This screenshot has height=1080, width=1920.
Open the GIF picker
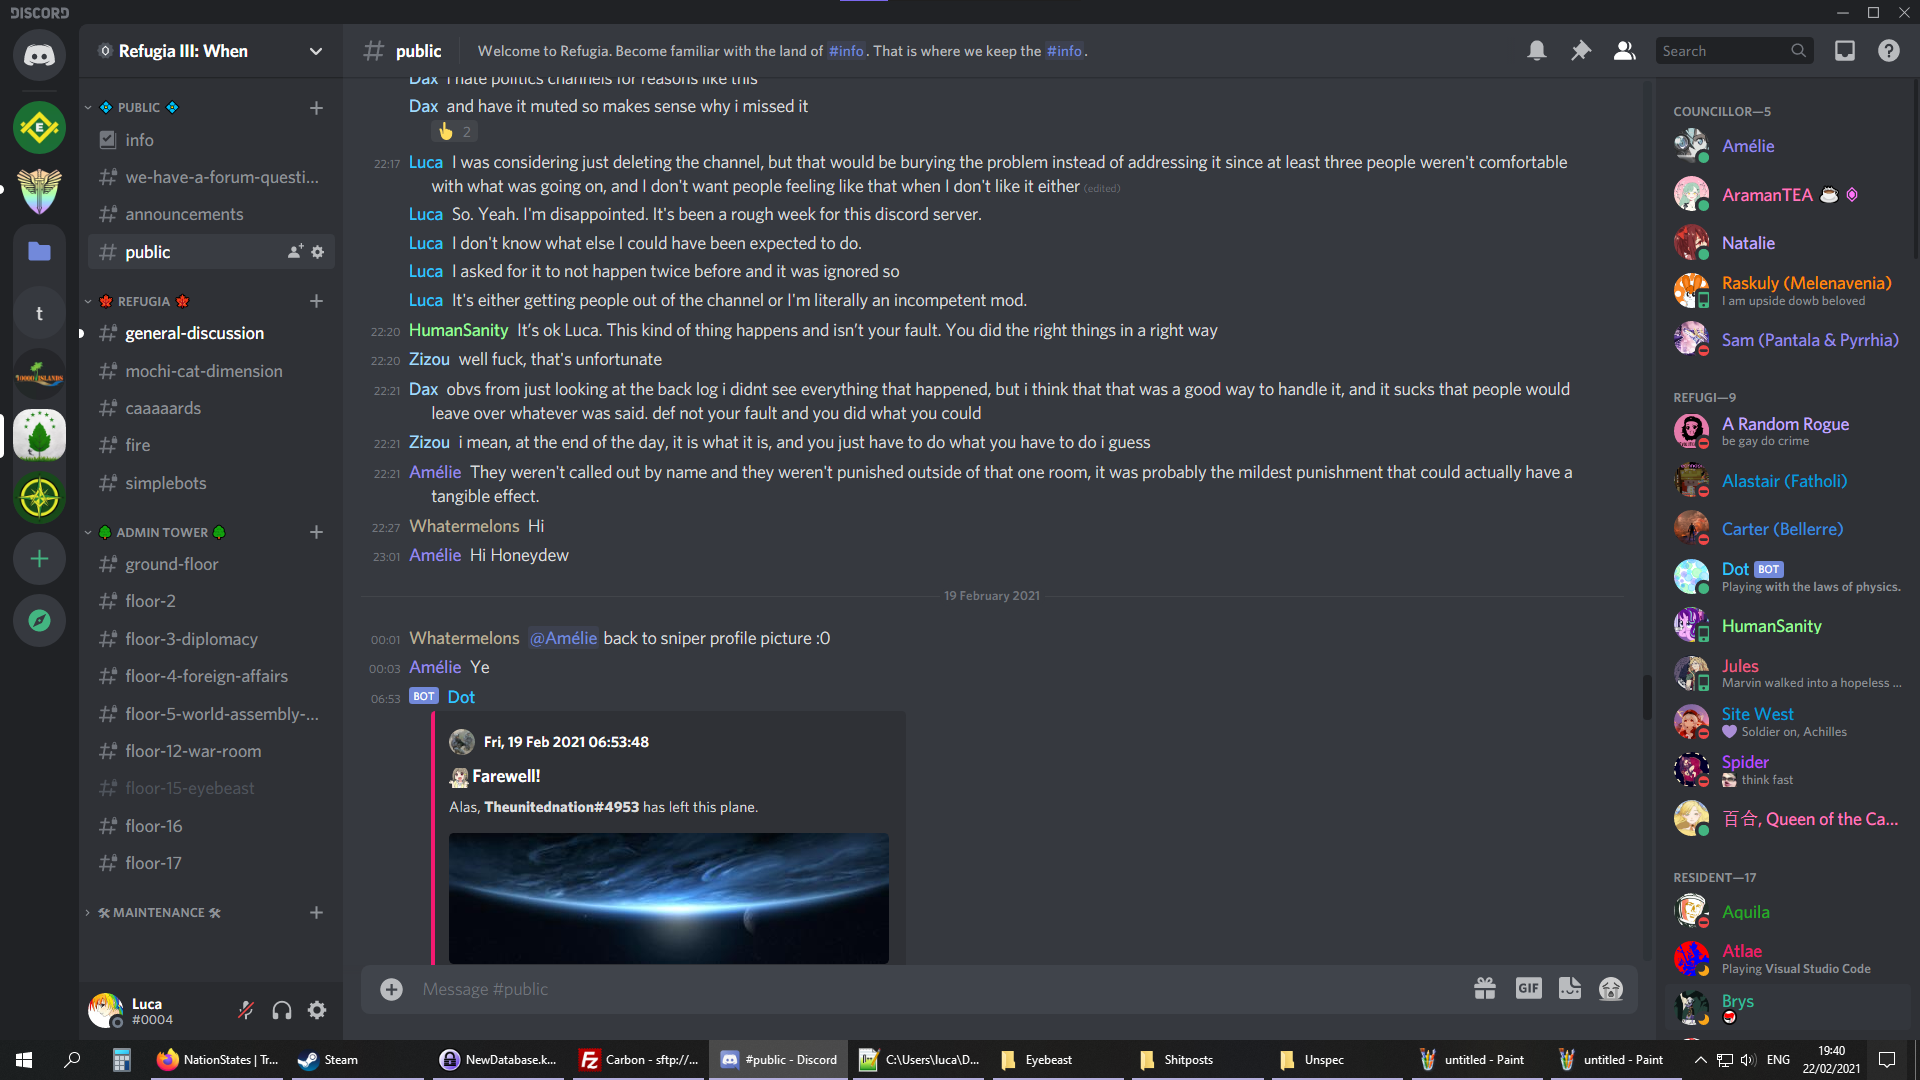[1529, 989]
